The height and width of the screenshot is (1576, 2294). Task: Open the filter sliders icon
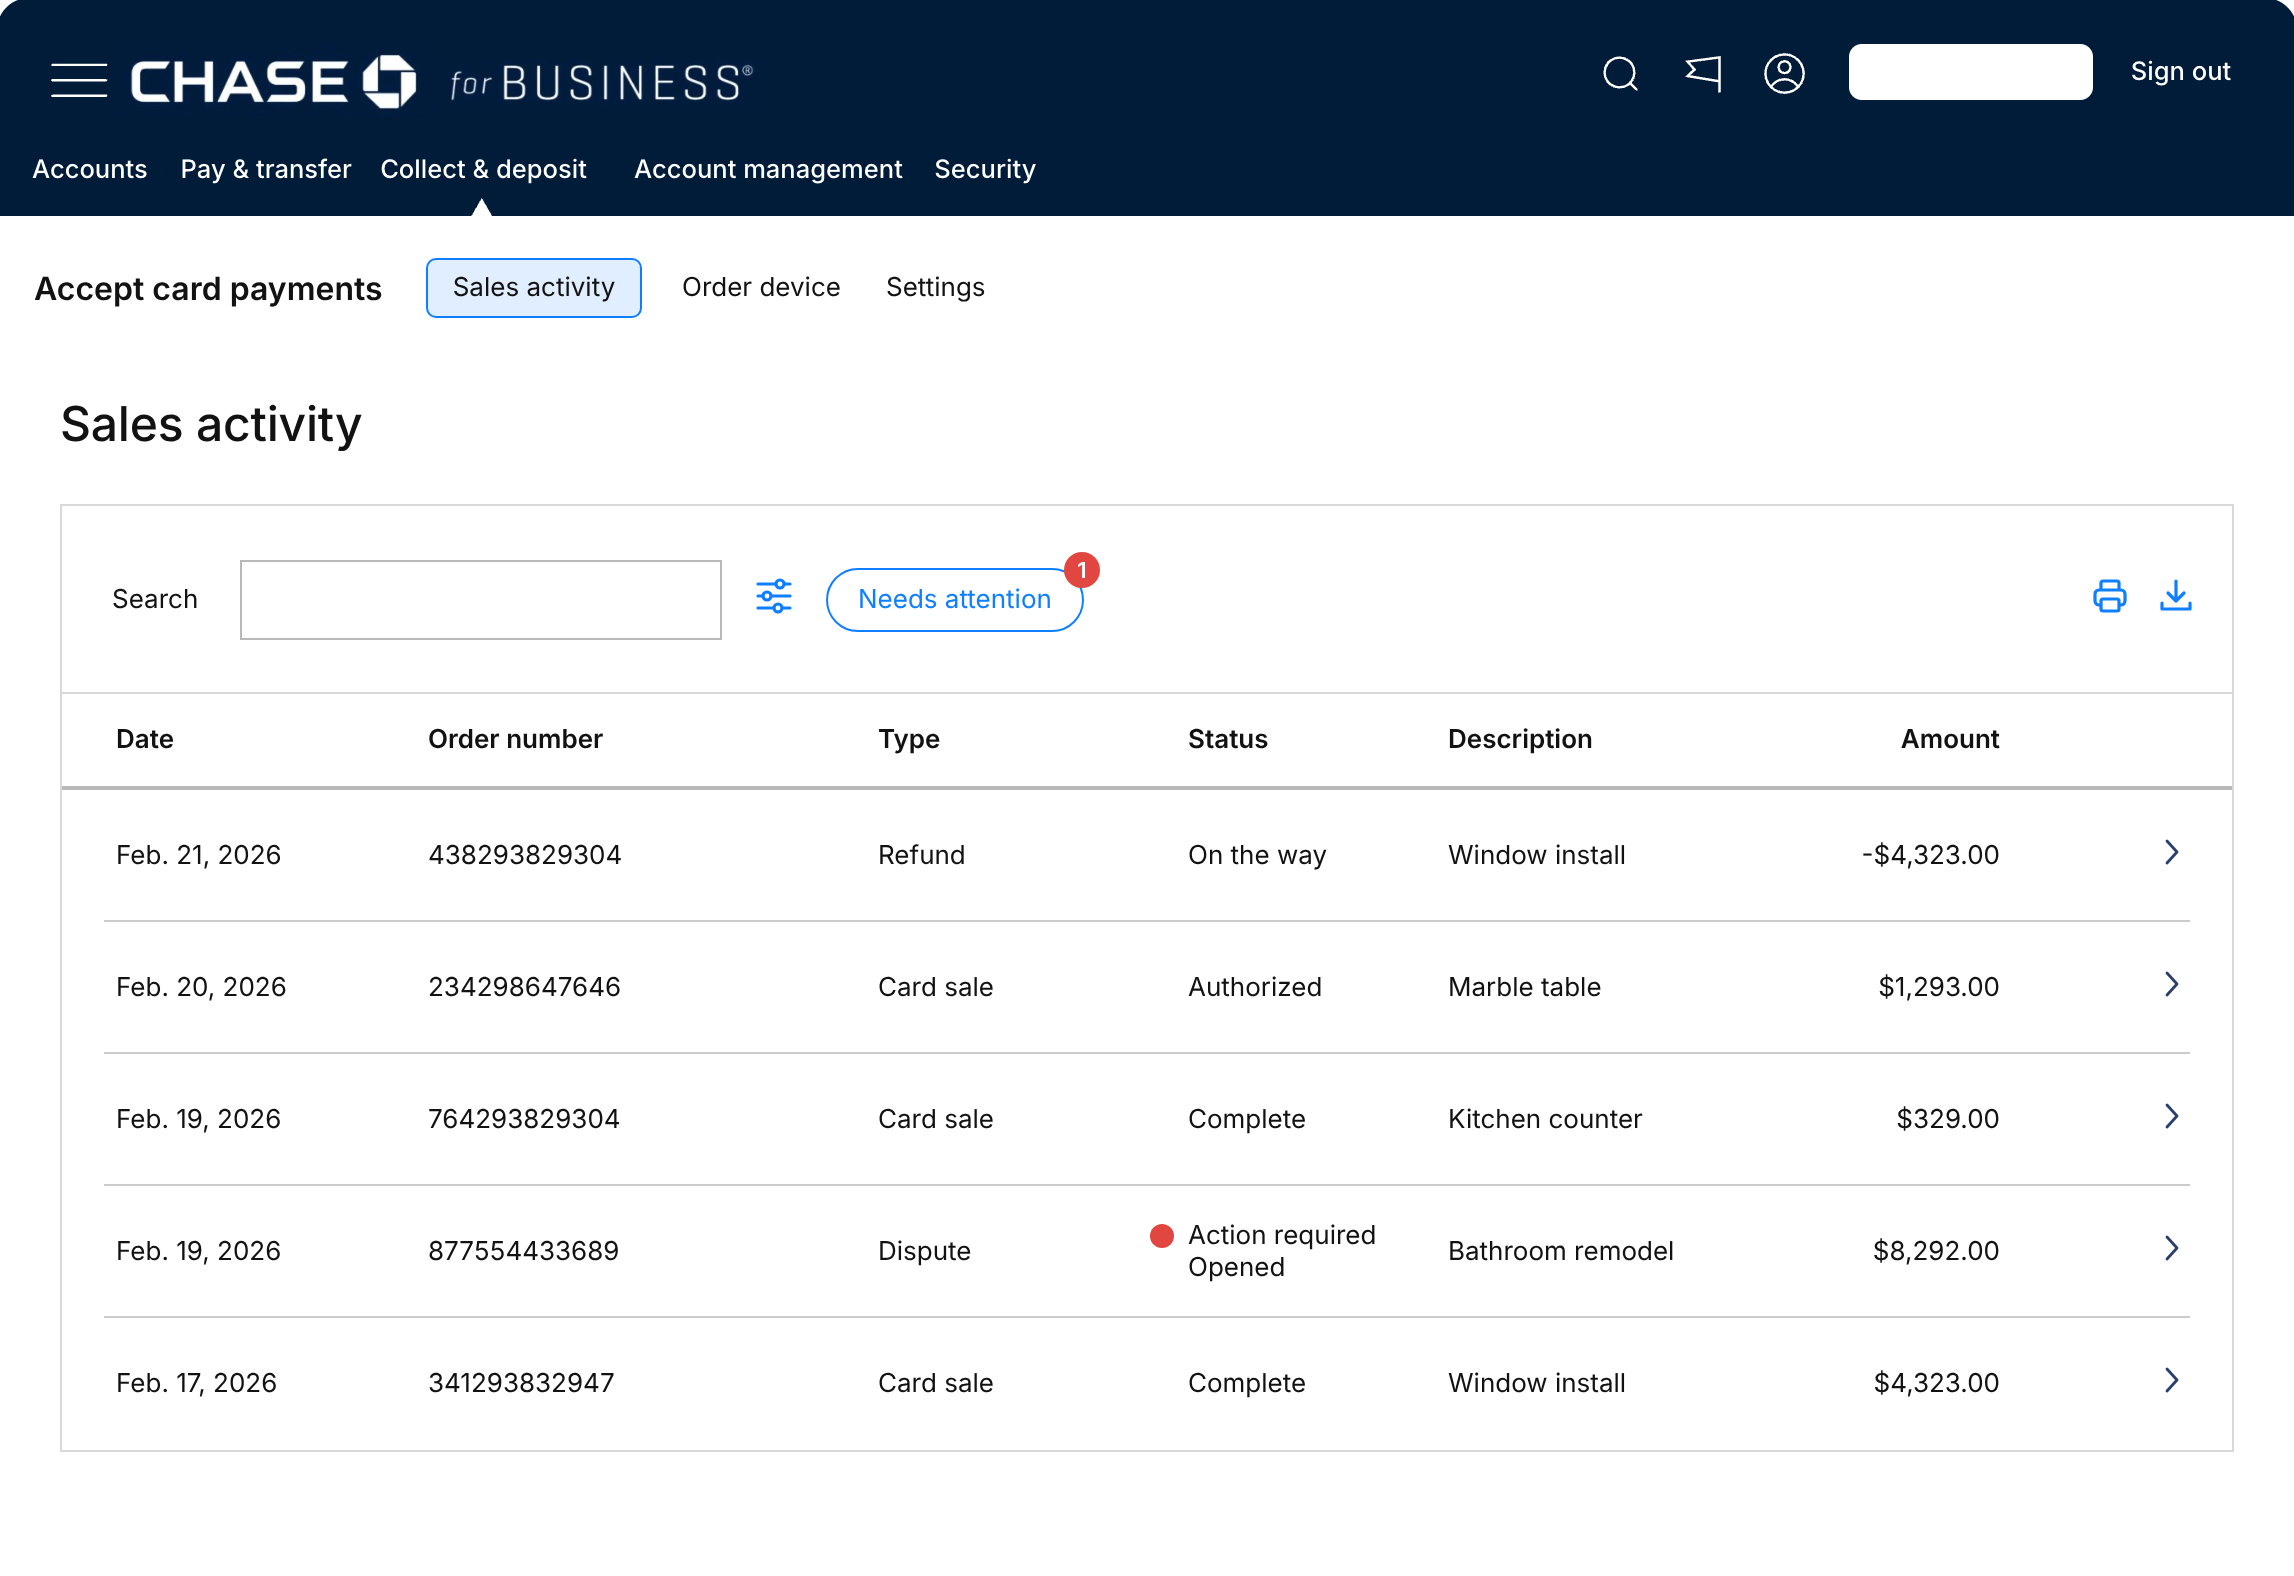tap(774, 597)
